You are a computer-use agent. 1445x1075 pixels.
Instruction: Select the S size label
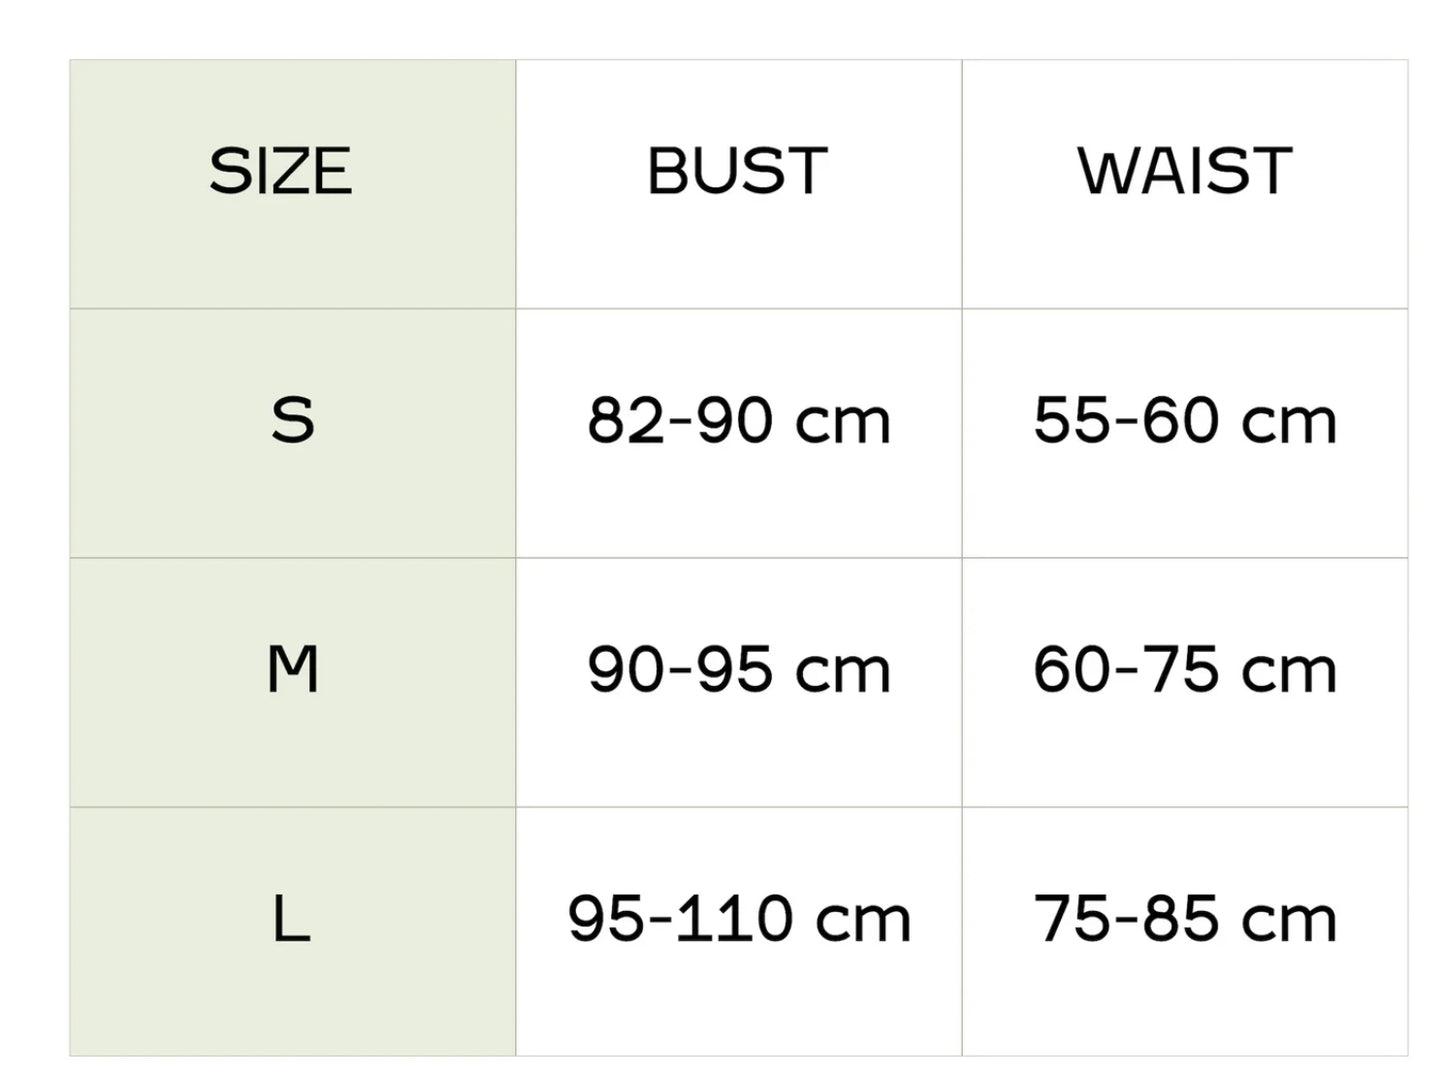coord(292,420)
